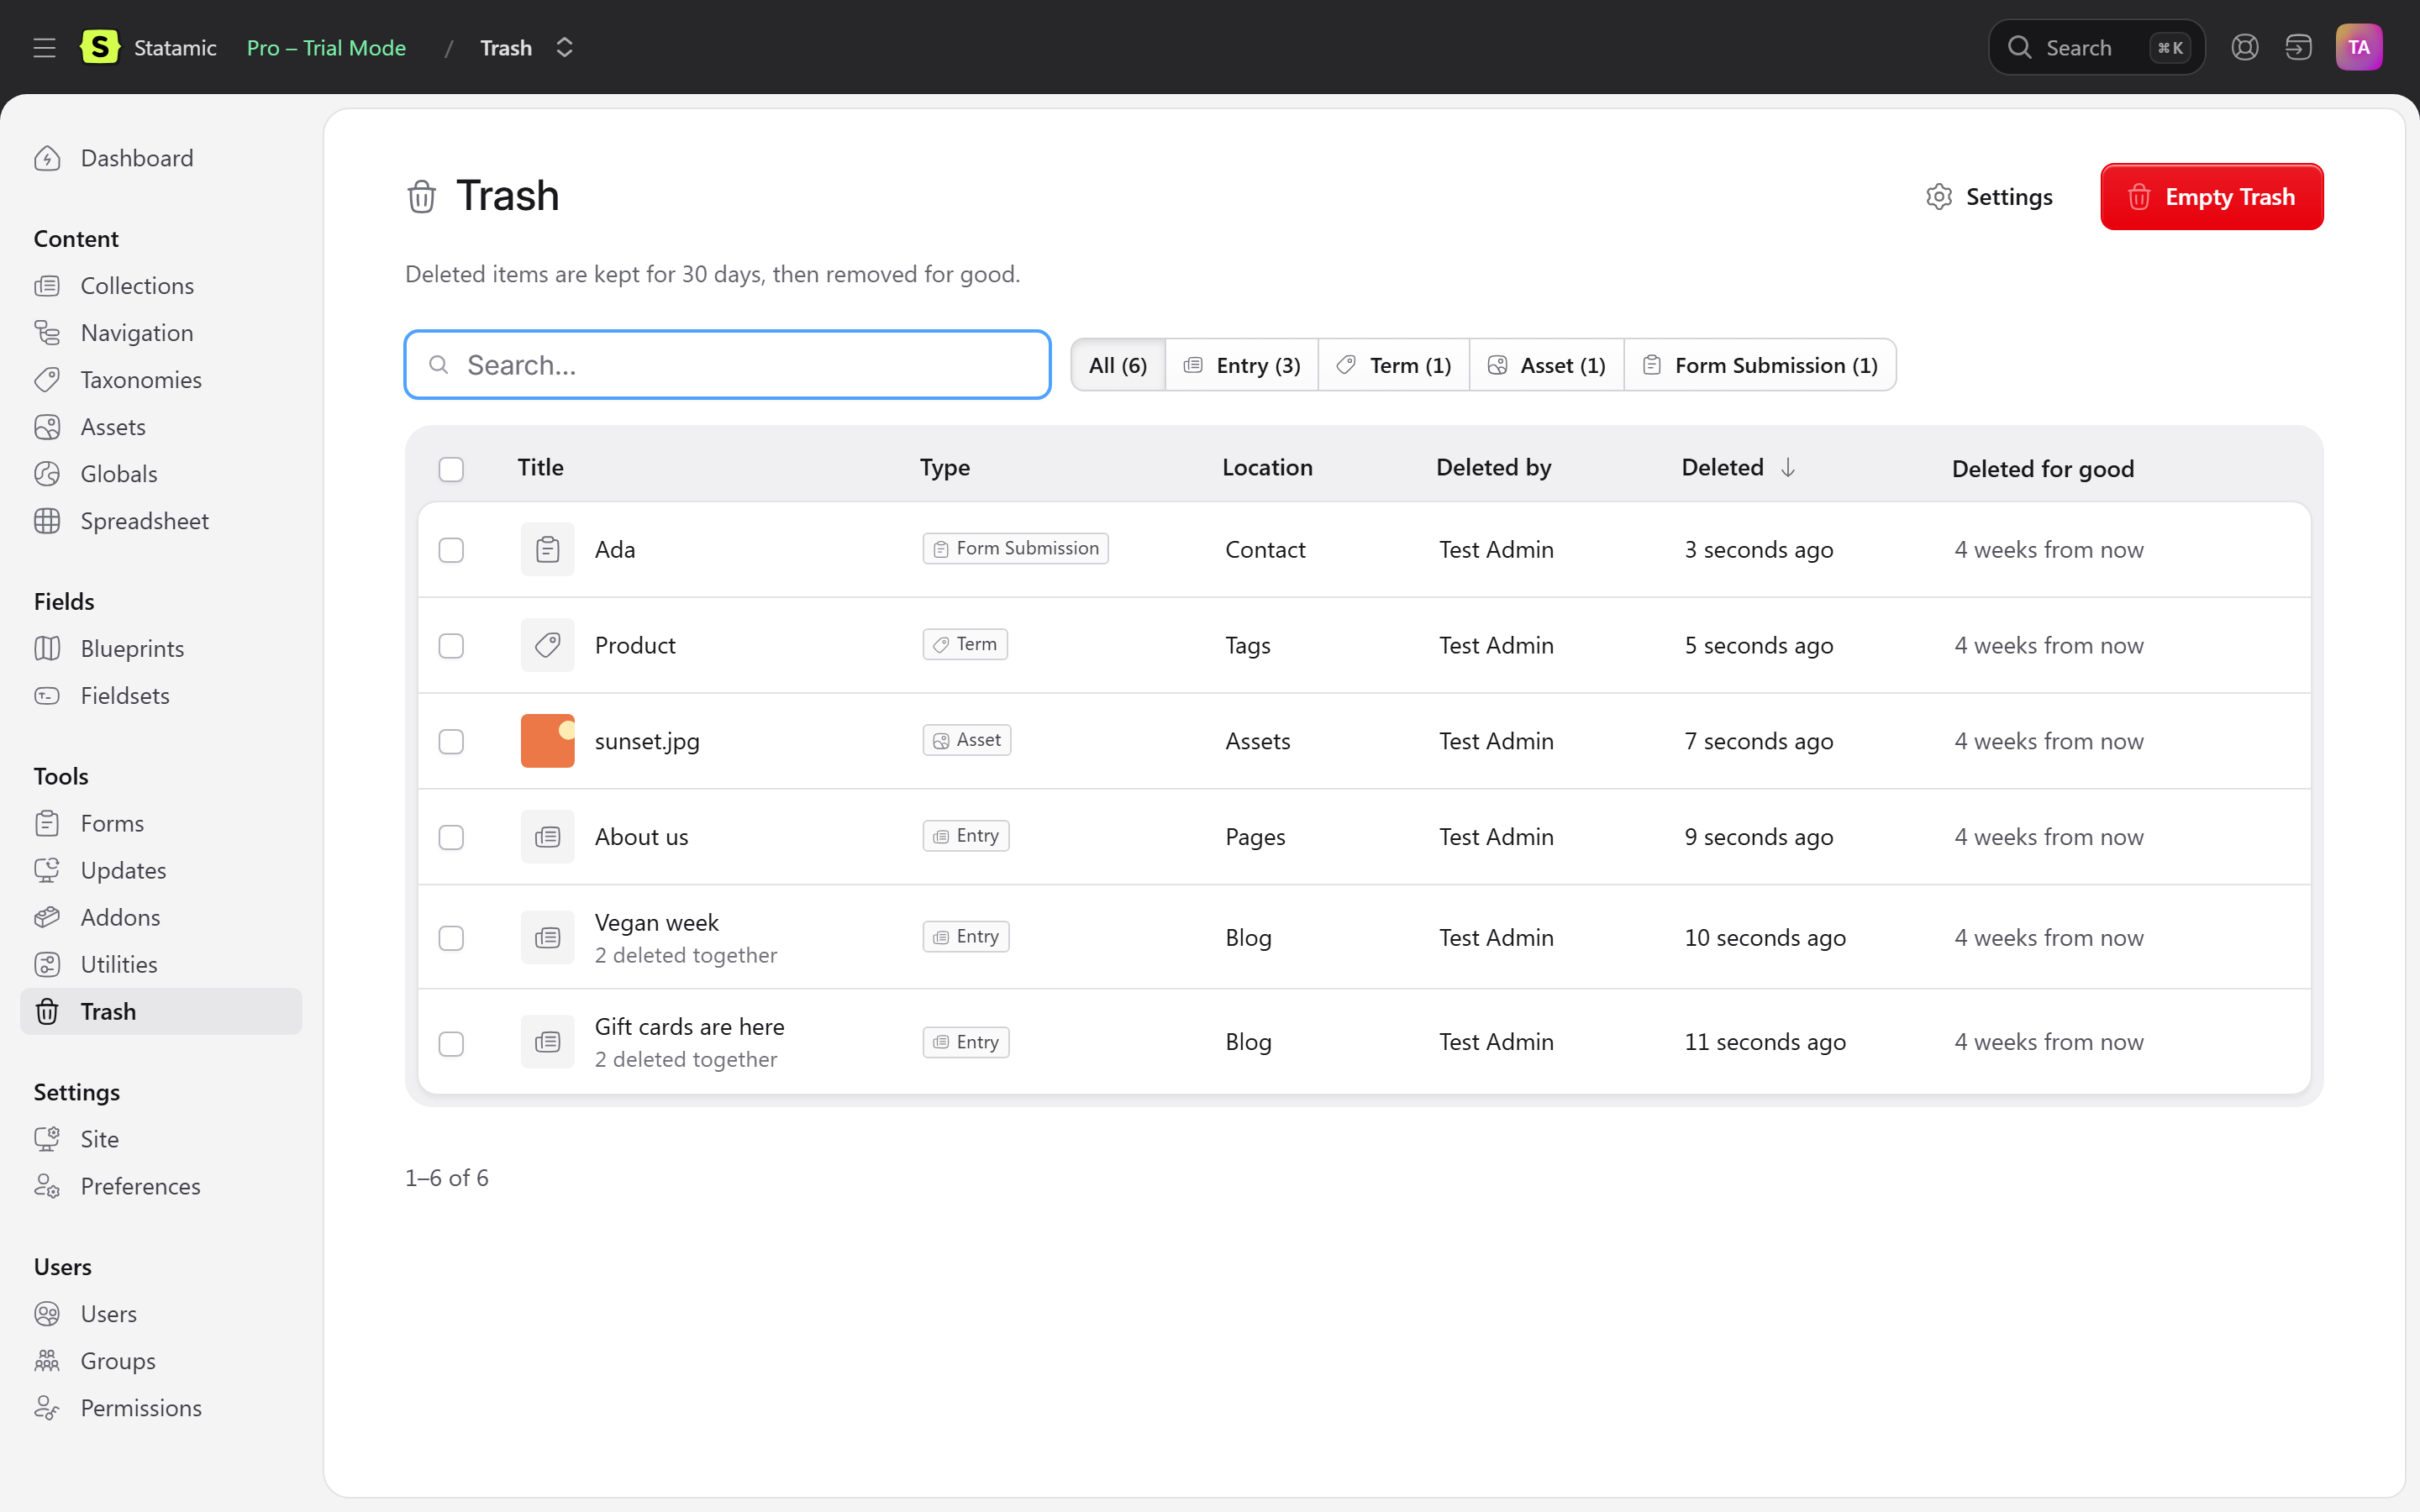The image size is (2420, 1512).
Task: Click the Addons icon in sidebar
Action: [47, 917]
